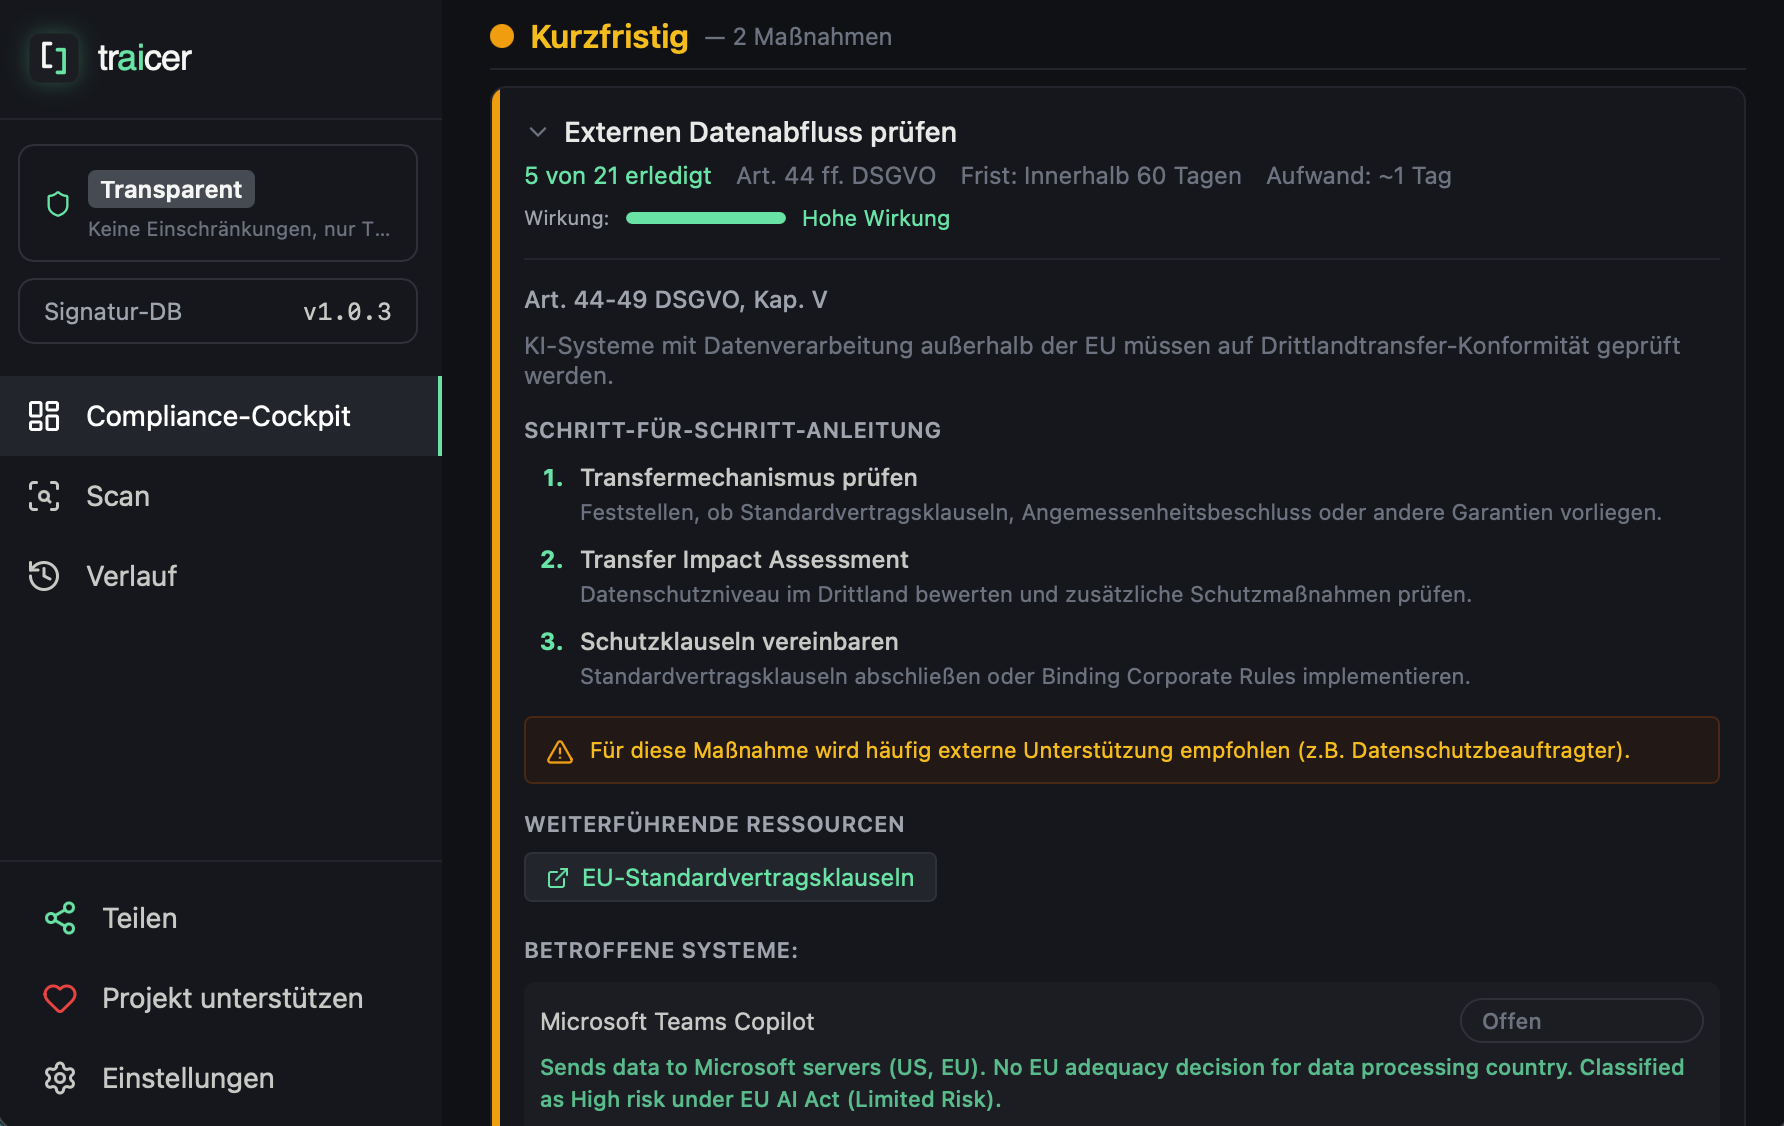Click the Verlauf history clock icon

[43, 576]
